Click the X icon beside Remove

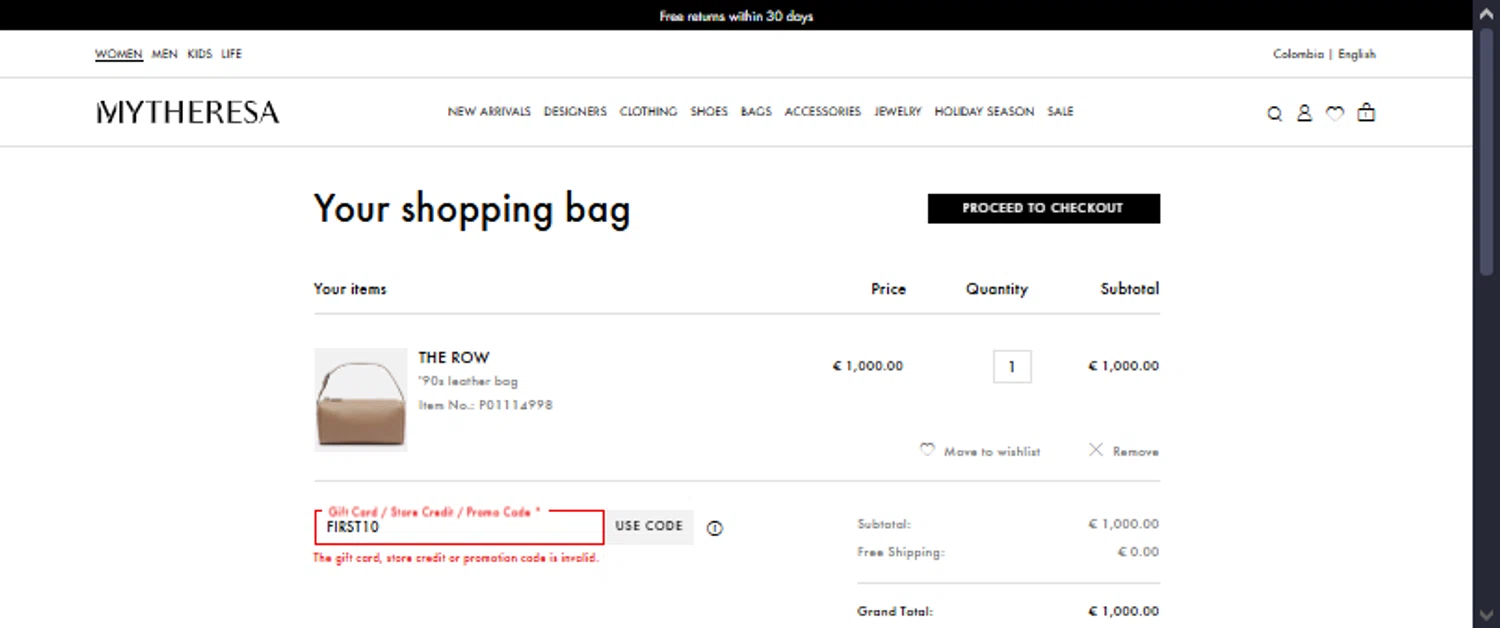(1096, 450)
